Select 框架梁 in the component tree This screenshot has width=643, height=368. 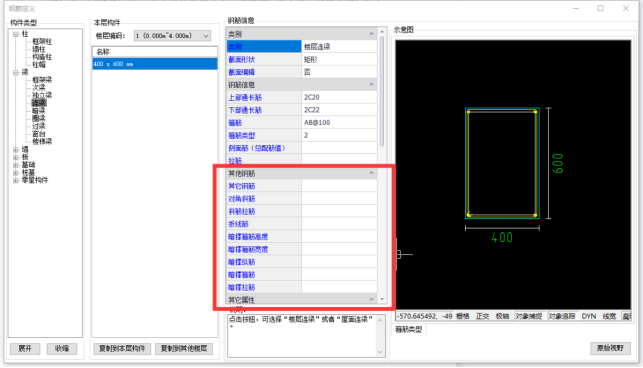[x=42, y=80]
